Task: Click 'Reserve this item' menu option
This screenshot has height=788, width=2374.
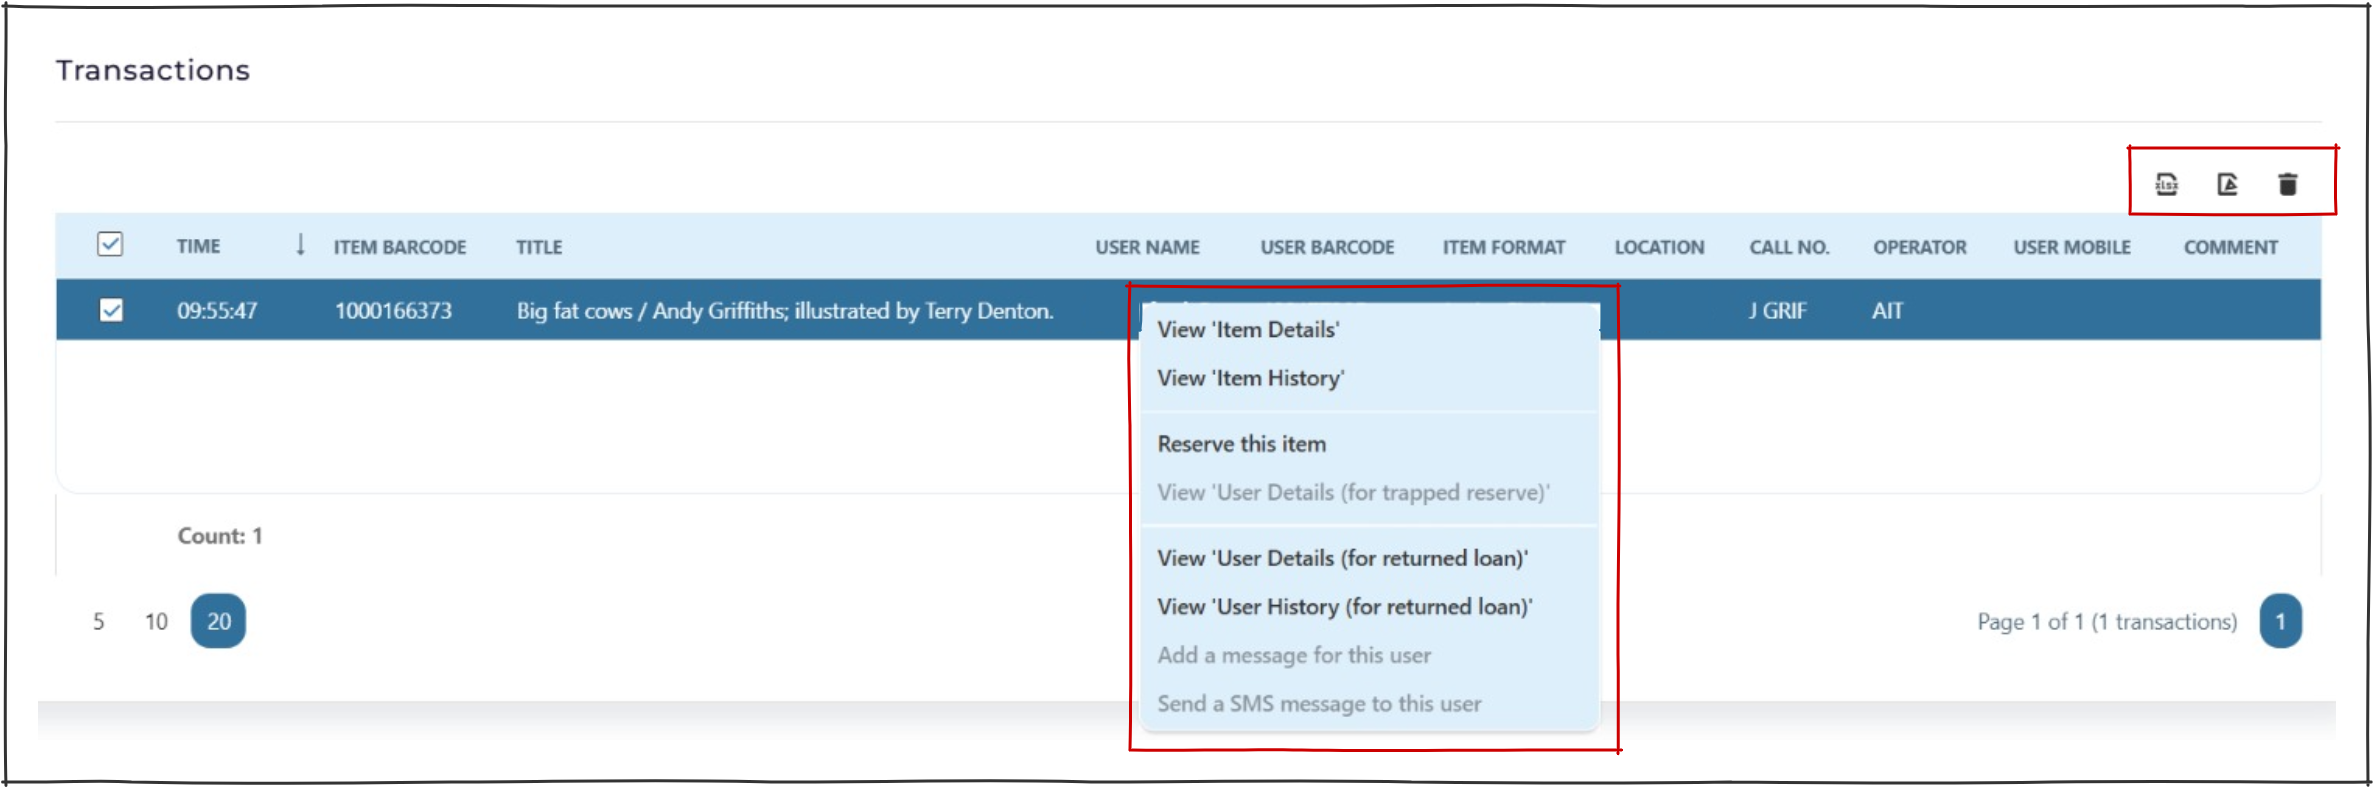Action: tap(1241, 444)
